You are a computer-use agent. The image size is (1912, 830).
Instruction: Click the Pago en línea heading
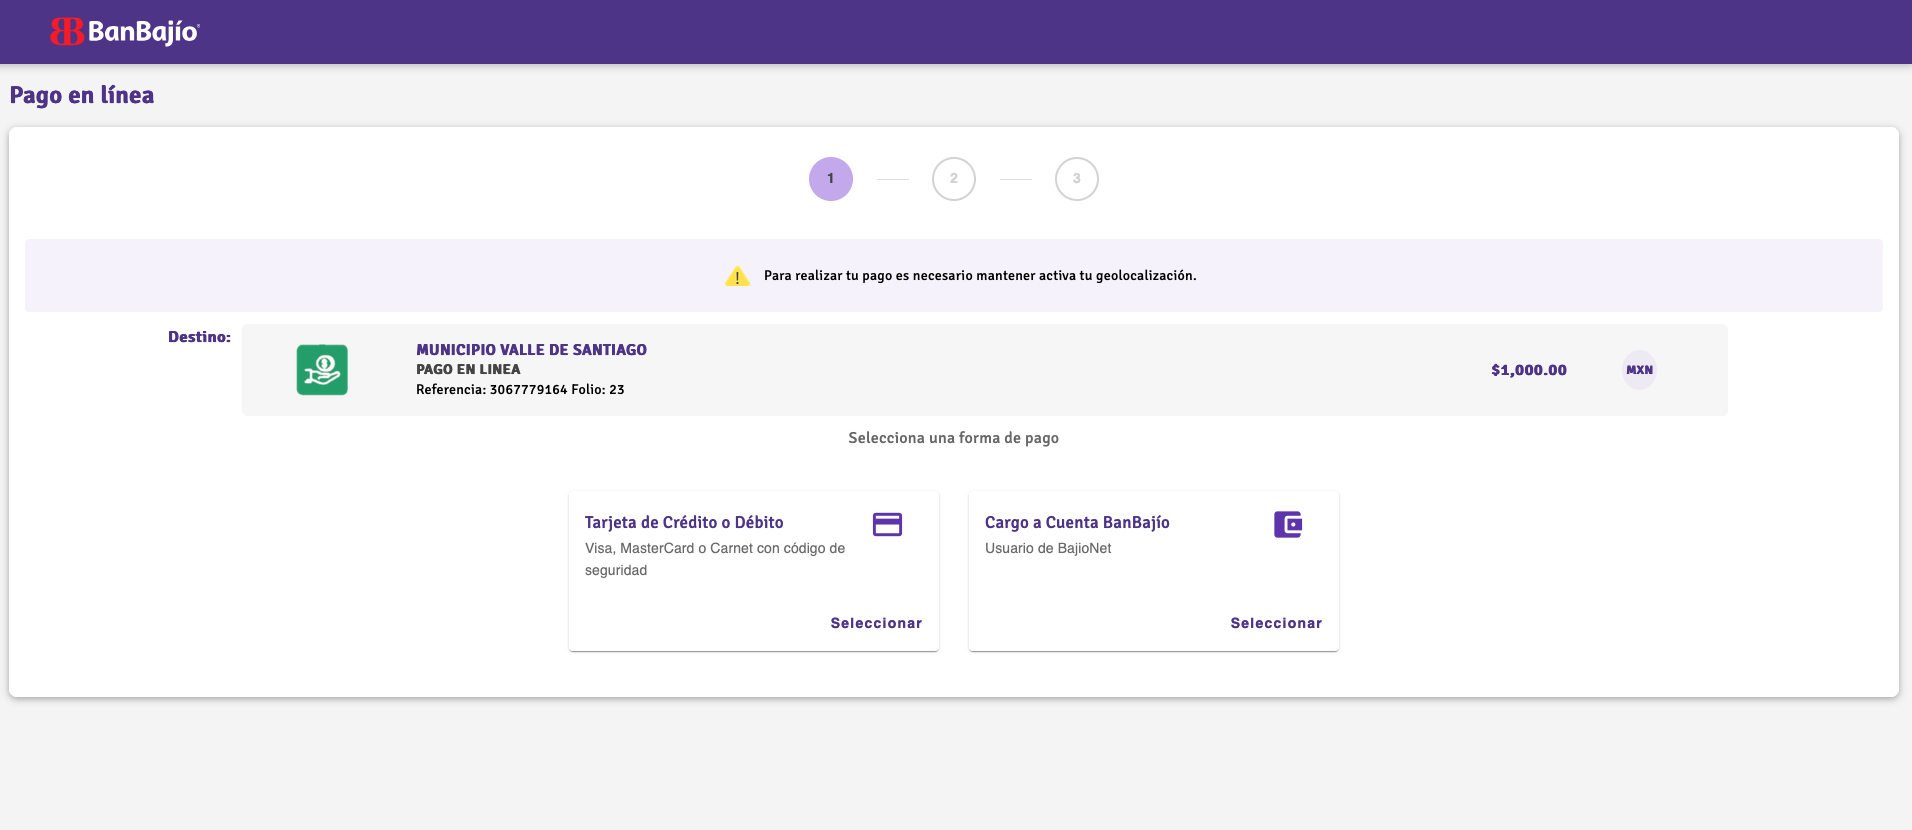pos(82,95)
